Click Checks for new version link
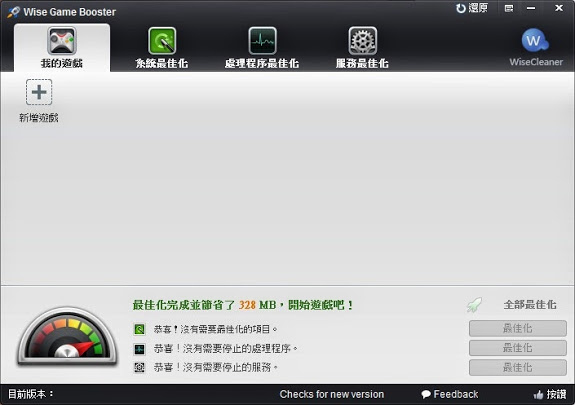The image size is (575, 405). point(332,394)
